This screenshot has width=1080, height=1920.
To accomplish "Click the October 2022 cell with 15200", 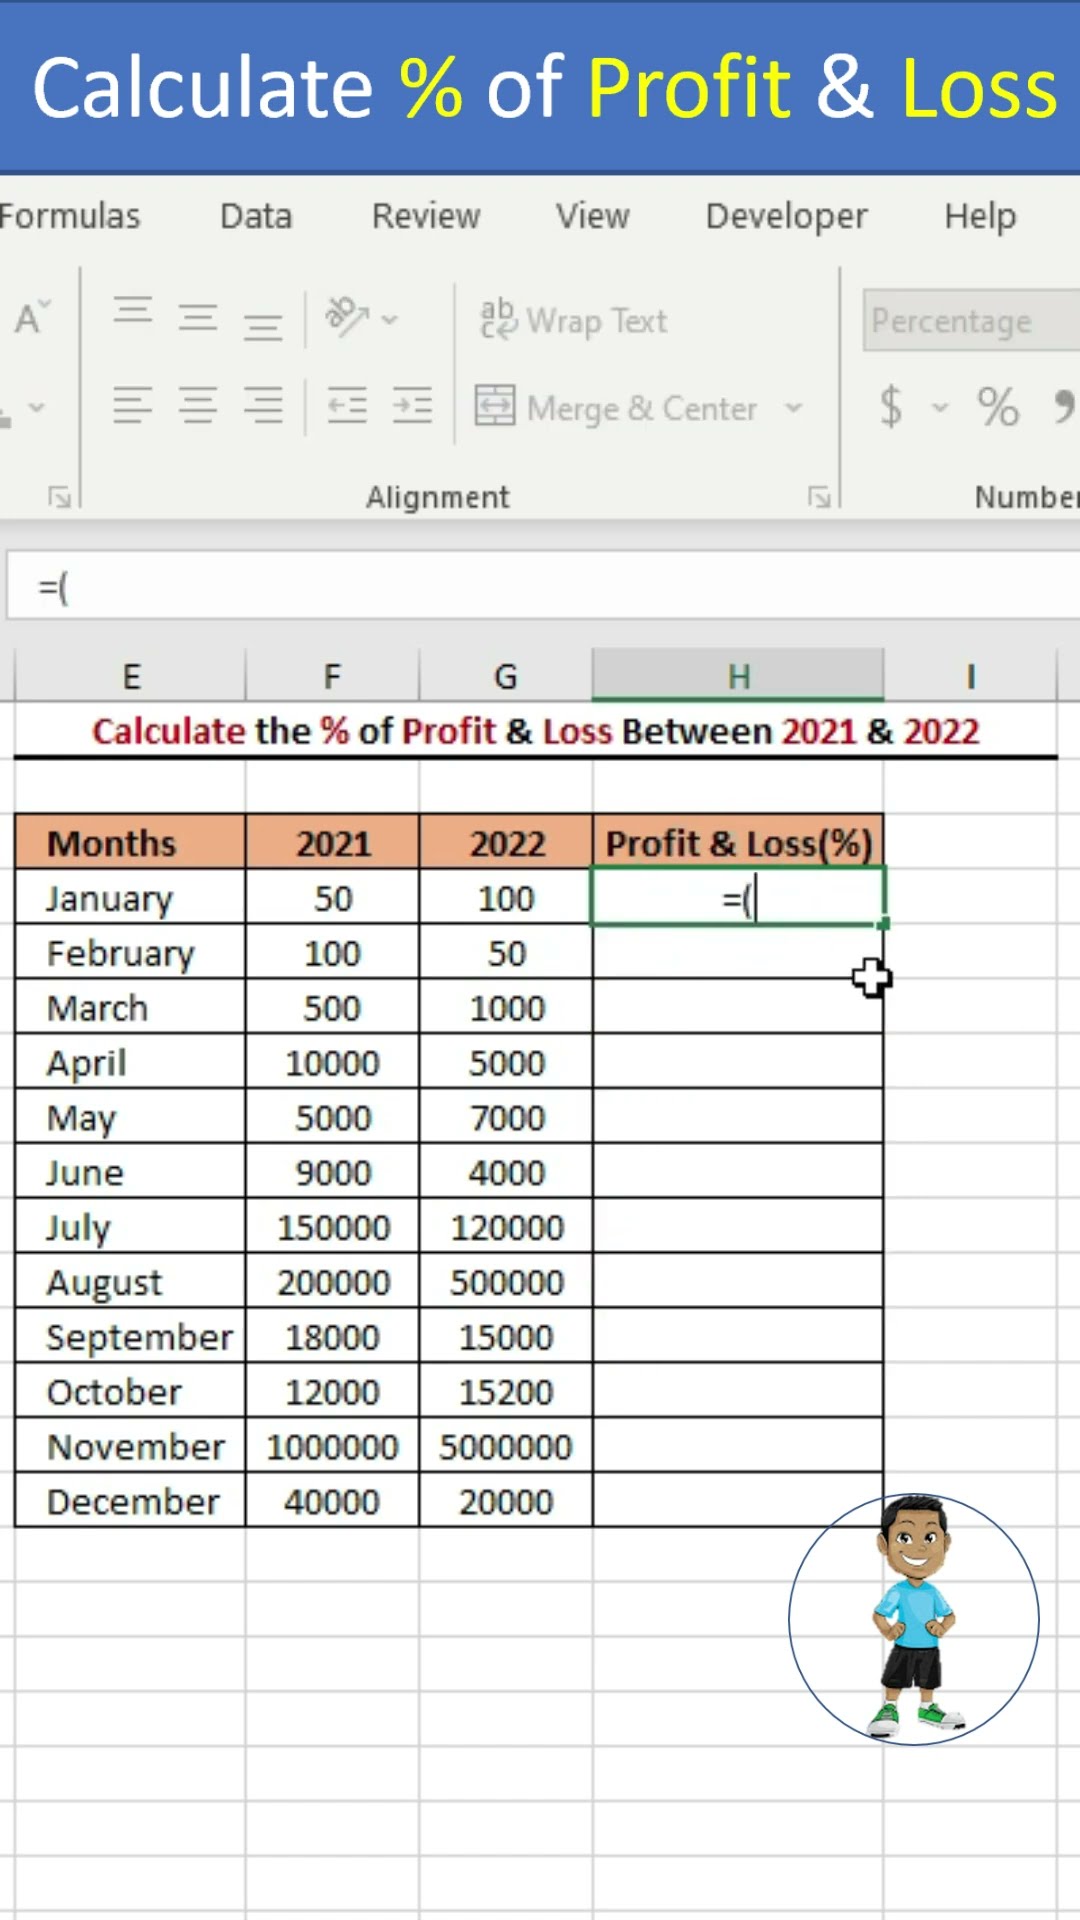I will click(x=506, y=1392).
